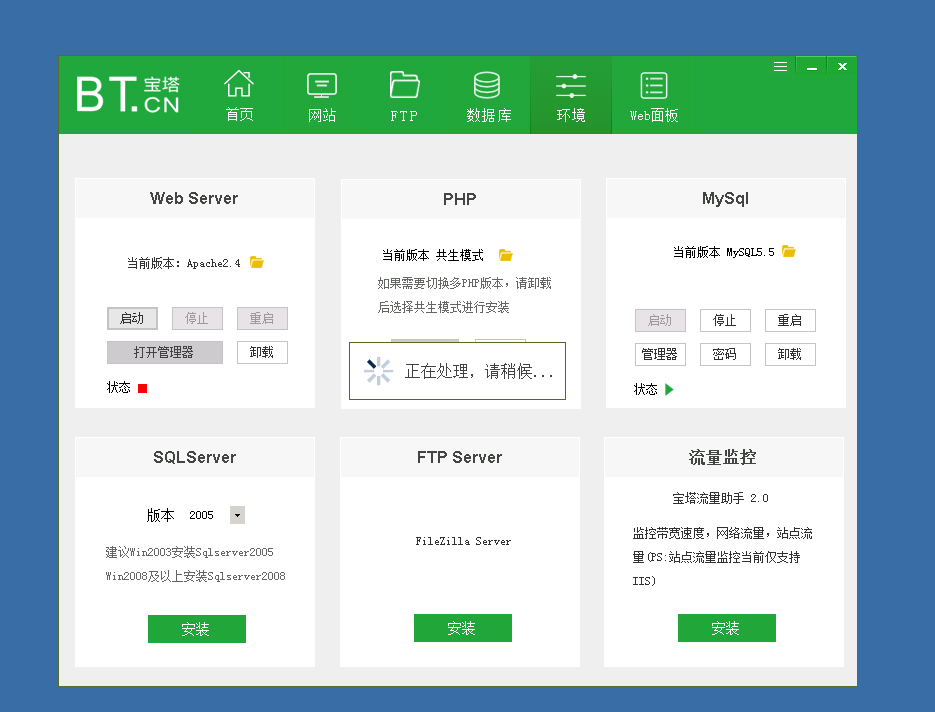Click the green MySql running status icon
Image resolution: width=935 pixels, height=712 pixels.
[x=669, y=389]
